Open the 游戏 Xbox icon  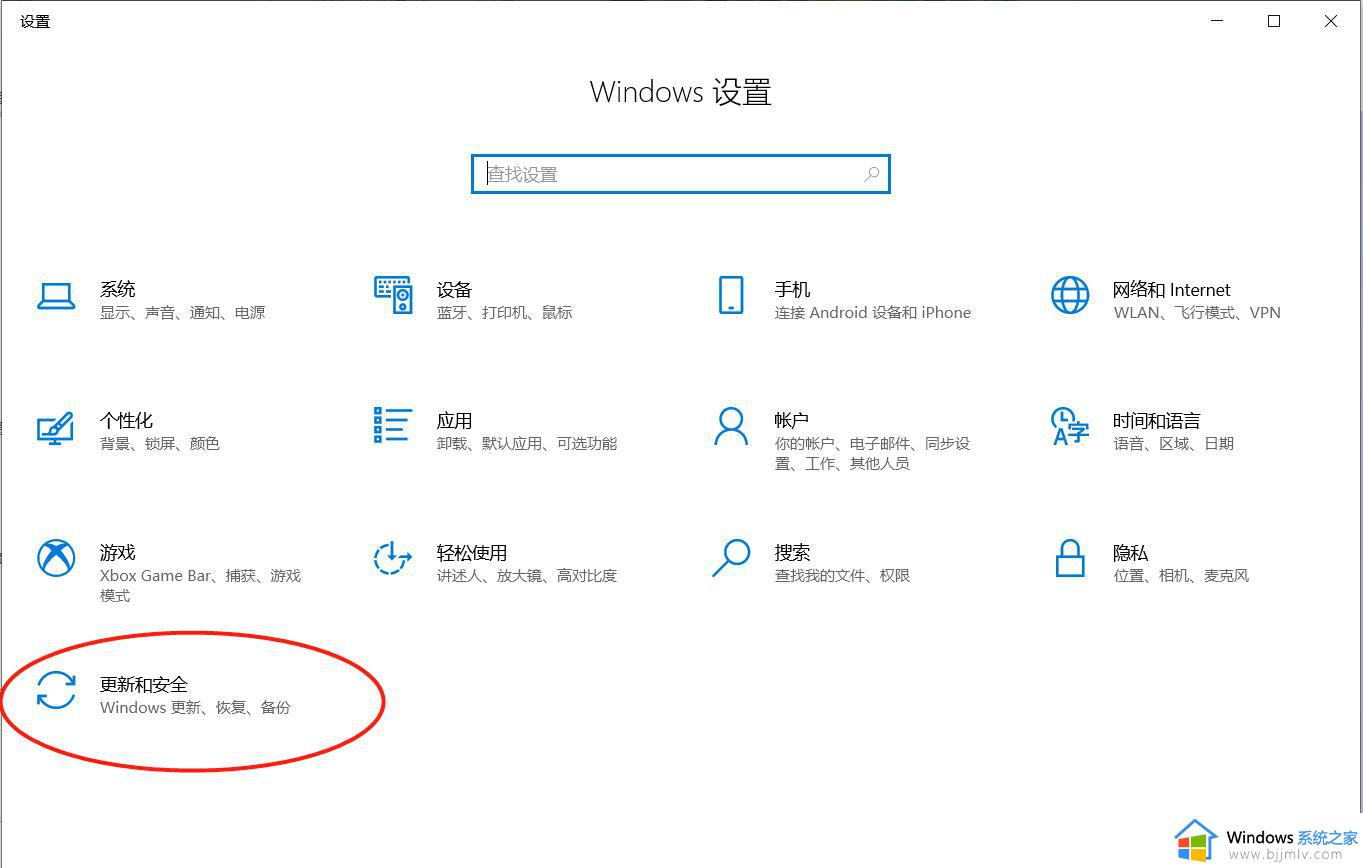(56, 558)
